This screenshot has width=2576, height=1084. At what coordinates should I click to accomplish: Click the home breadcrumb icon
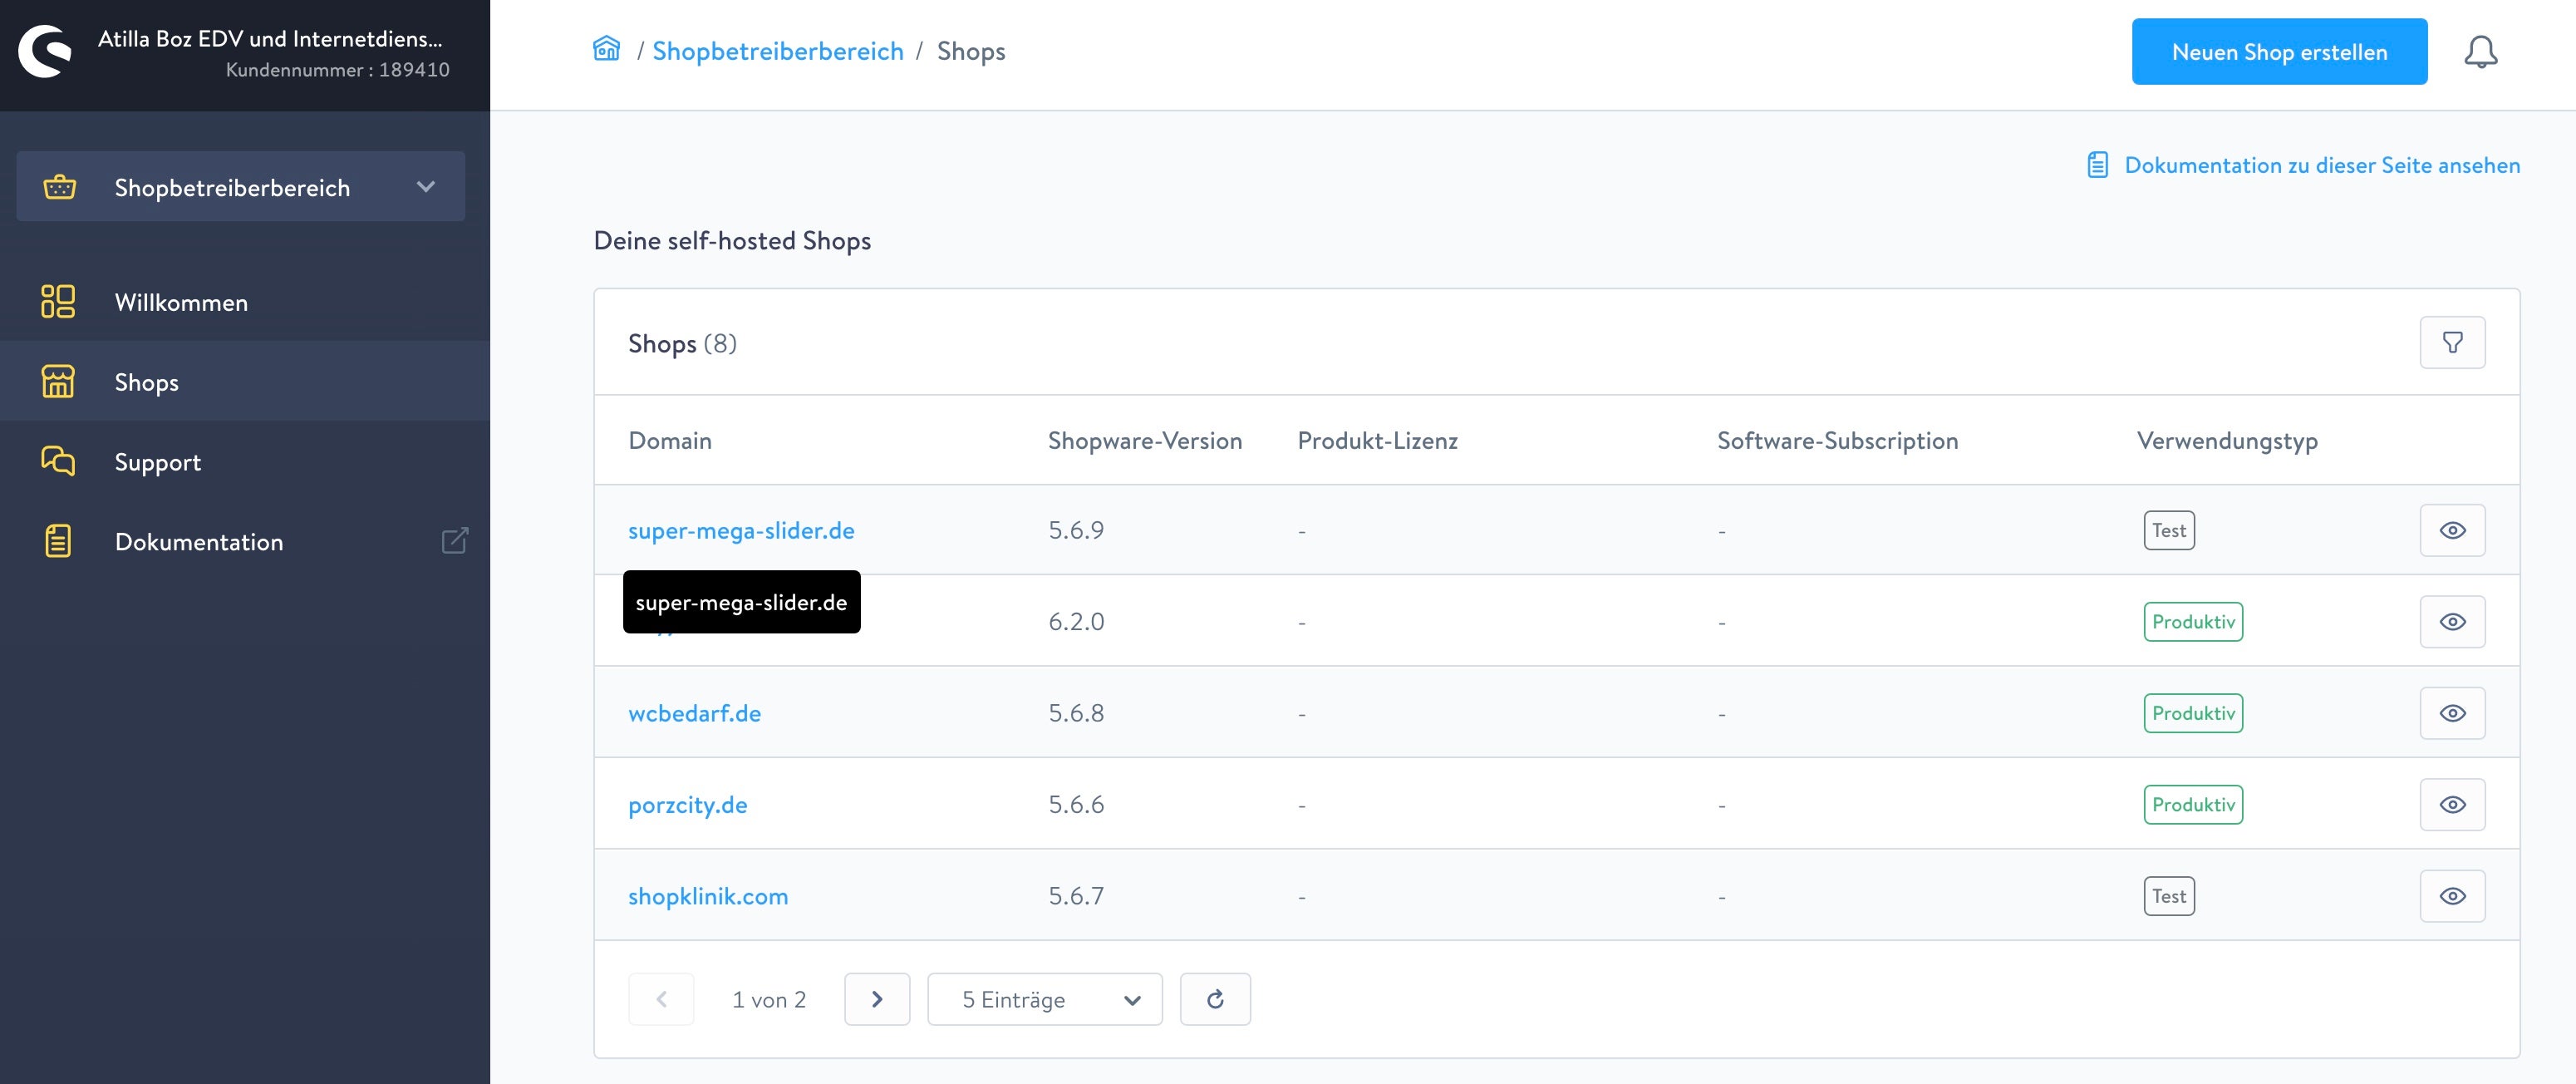(606, 49)
